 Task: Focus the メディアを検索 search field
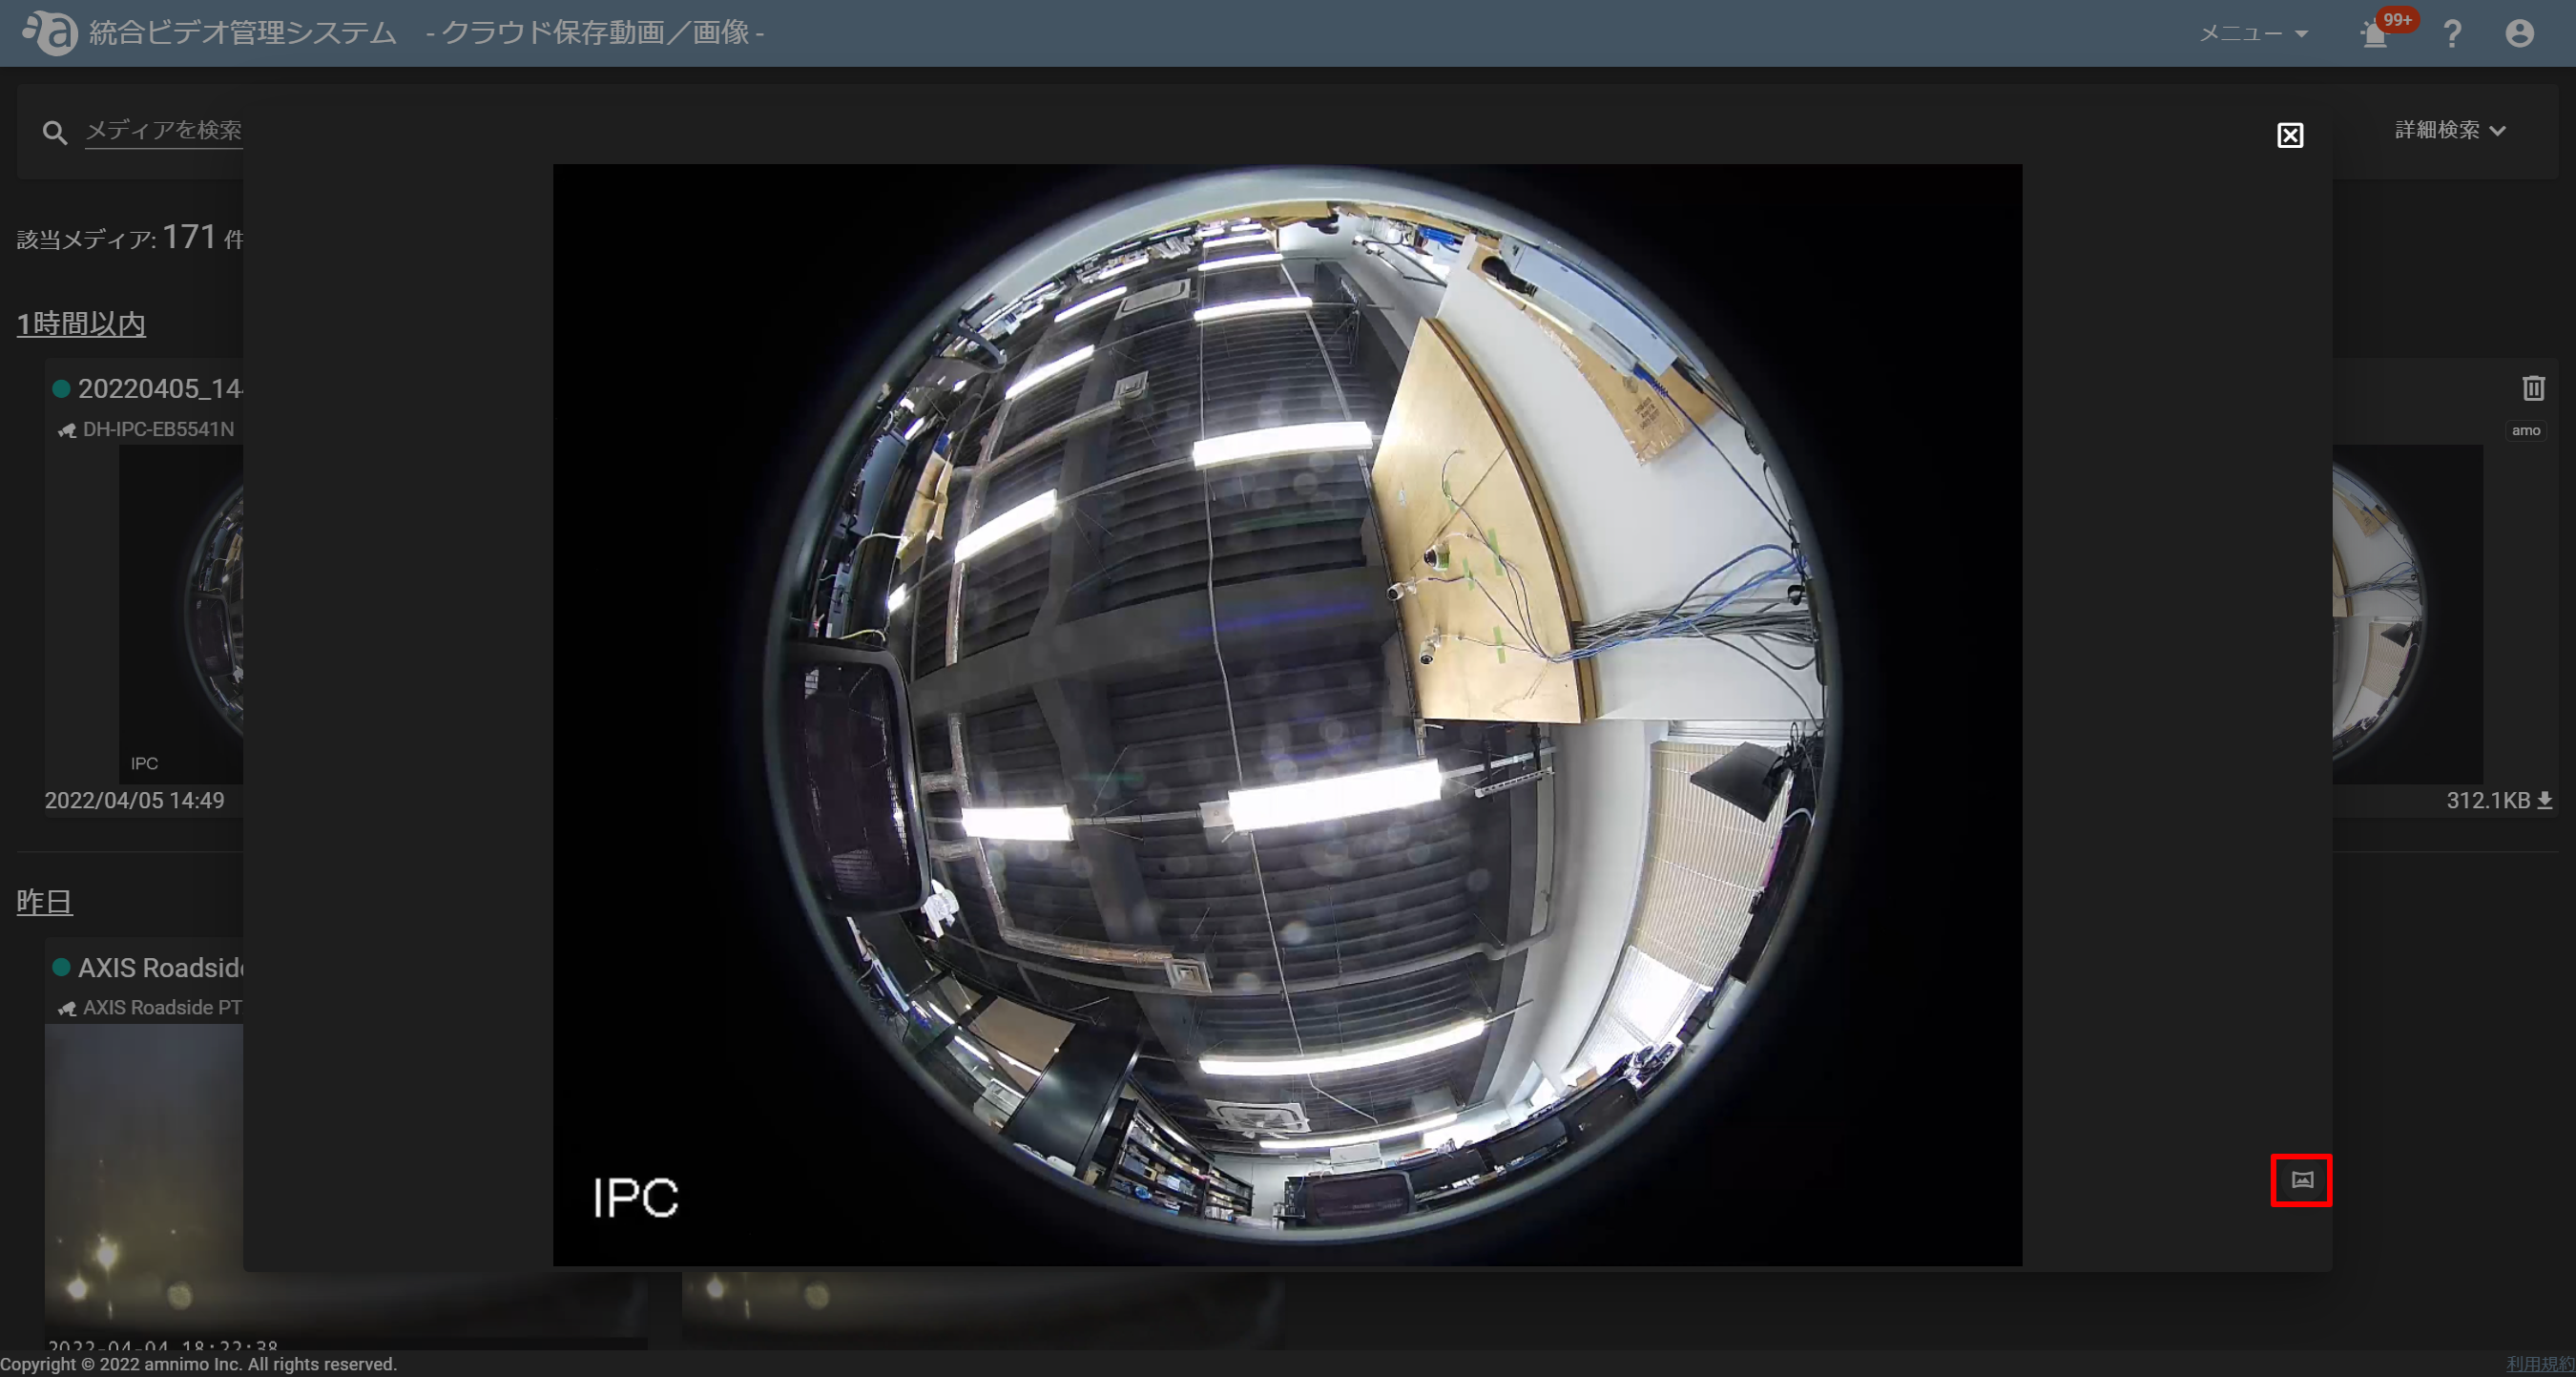(163, 130)
